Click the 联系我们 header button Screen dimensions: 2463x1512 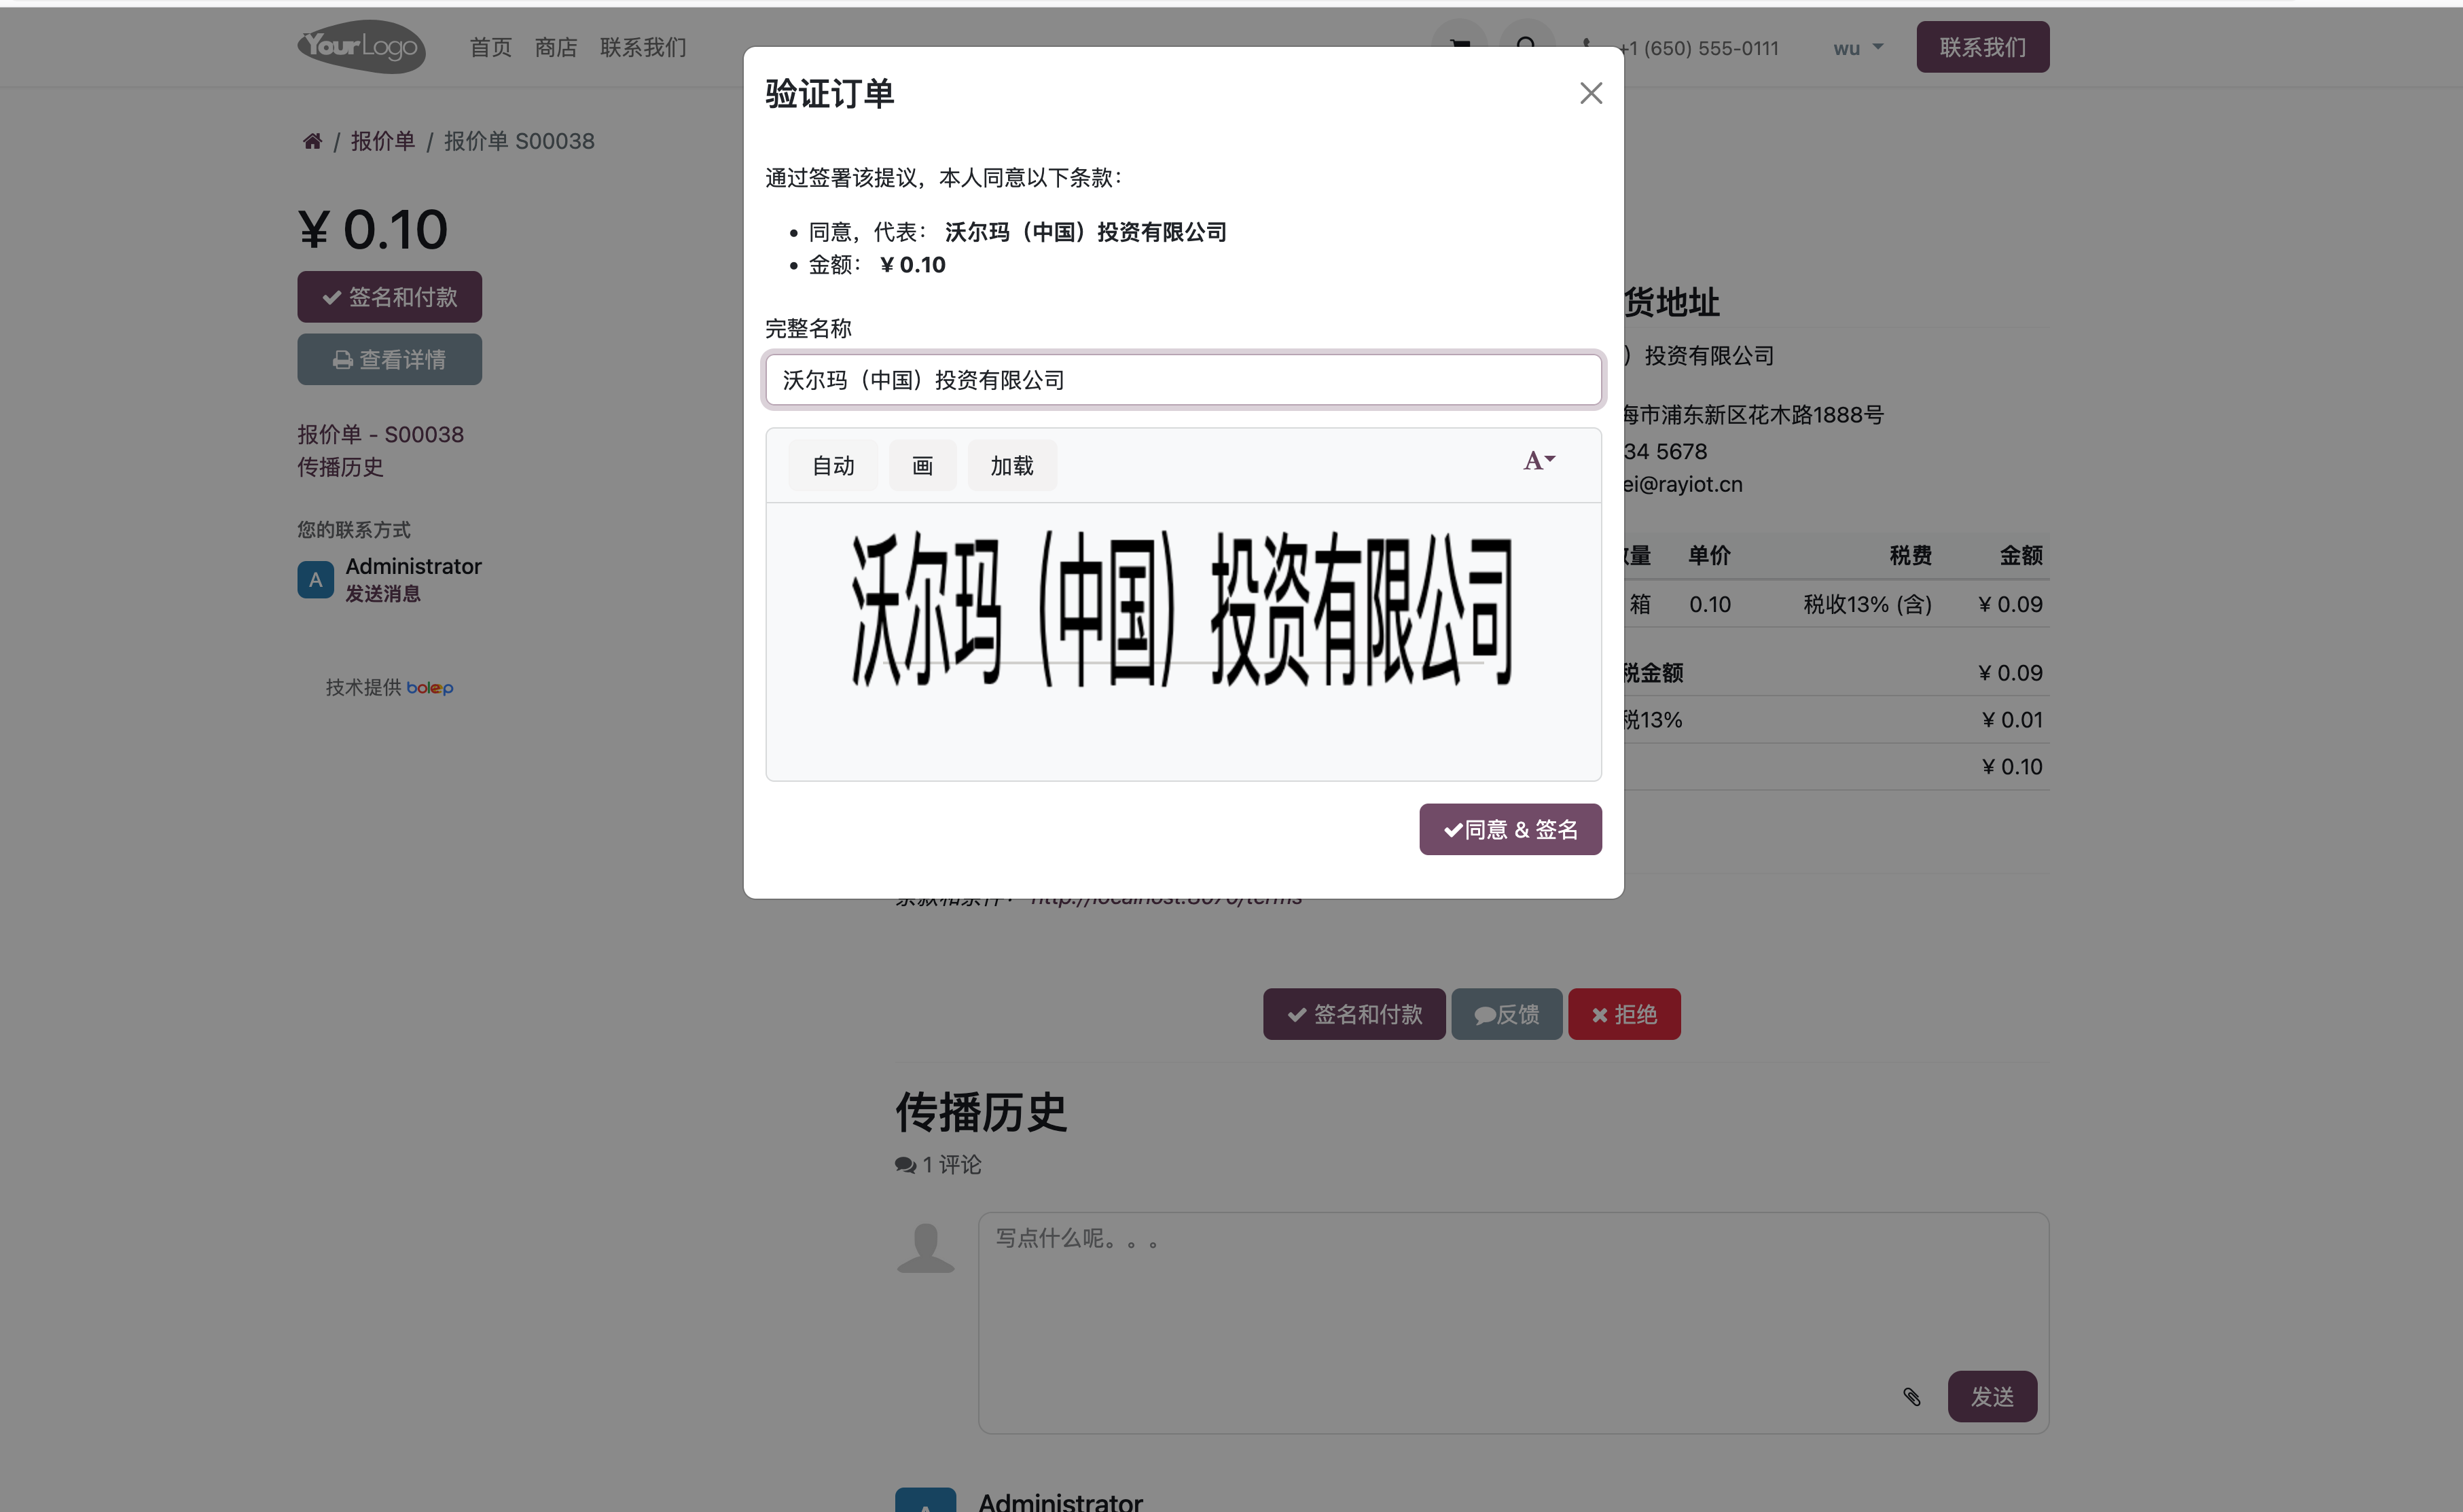coord(1982,47)
